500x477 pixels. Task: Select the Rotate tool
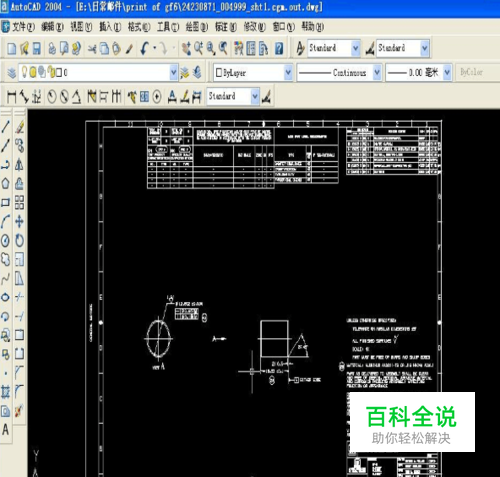pos(20,240)
